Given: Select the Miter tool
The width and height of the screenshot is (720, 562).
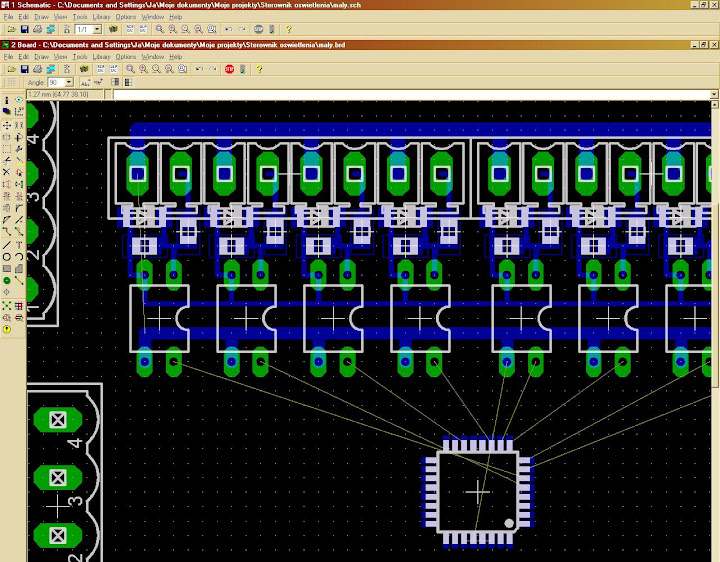Looking at the screenshot, I should [x=19, y=208].
